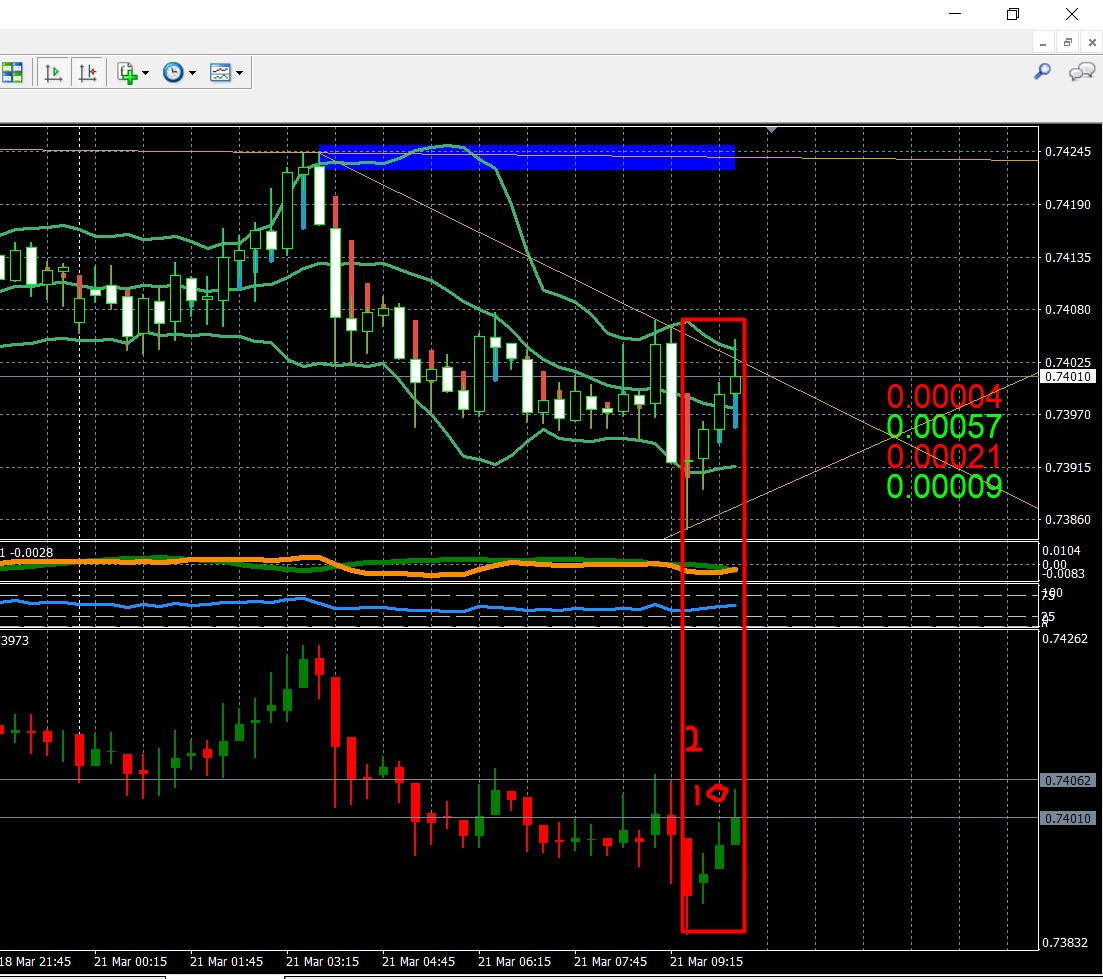Click the Periods clock icon
The width and height of the screenshot is (1103, 979).
(172, 71)
